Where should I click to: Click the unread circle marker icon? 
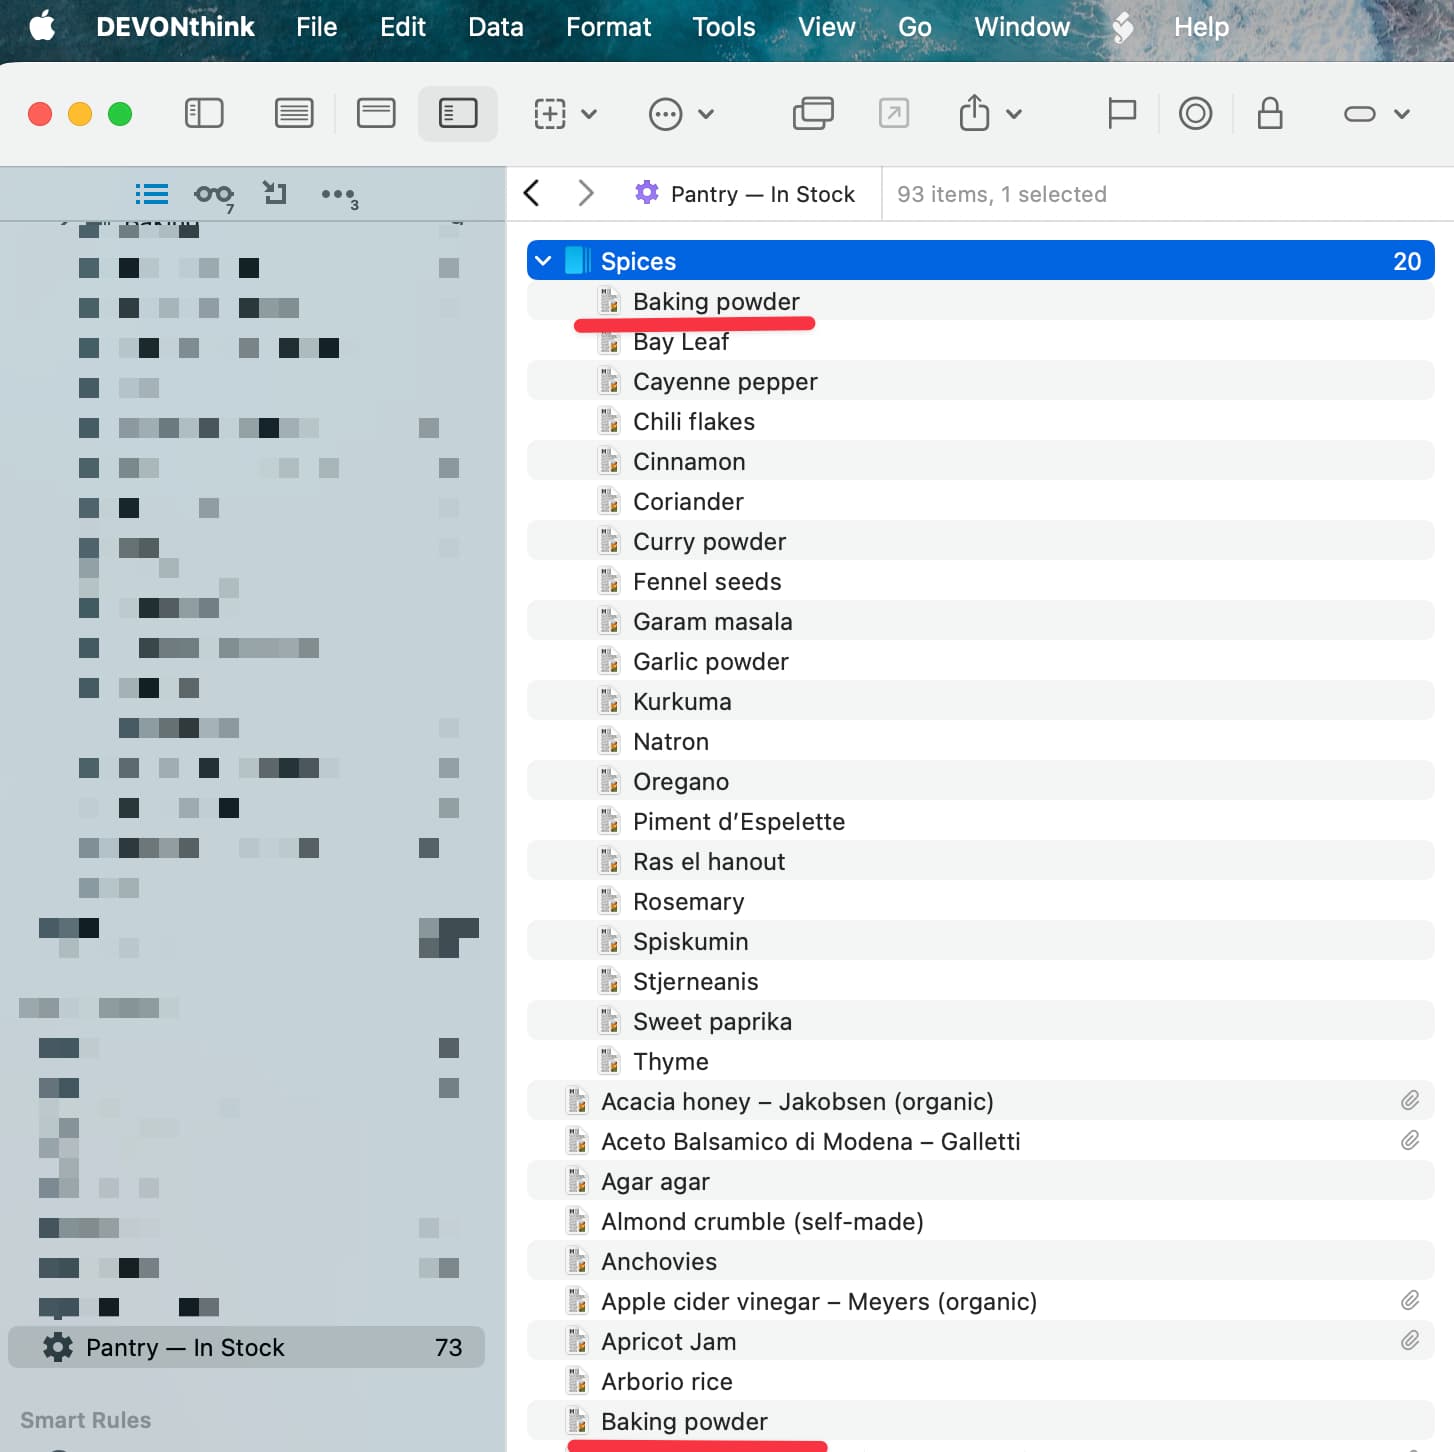point(1195,113)
